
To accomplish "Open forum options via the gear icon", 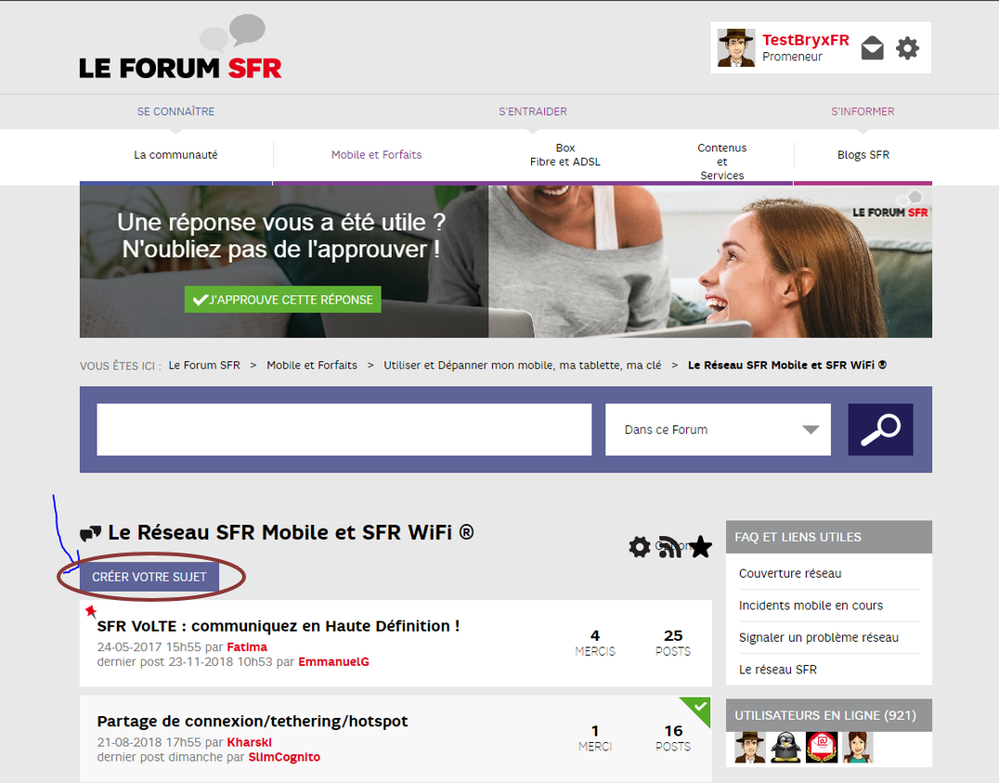I will pyautogui.click(x=640, y=547).
